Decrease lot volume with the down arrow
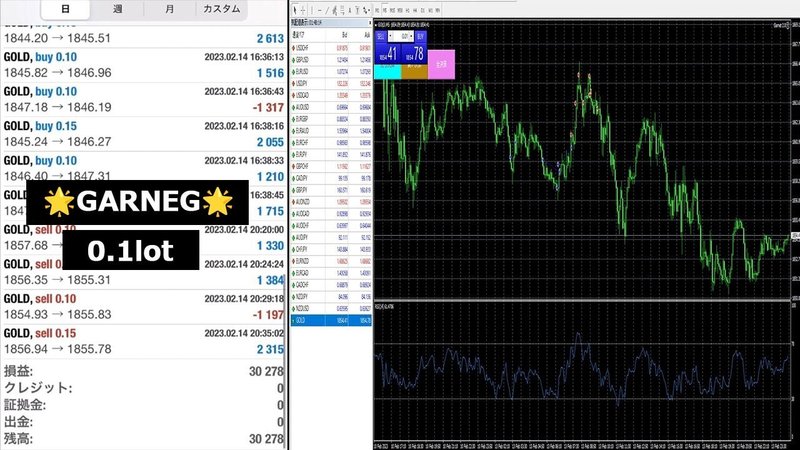 tap(390, 36)
